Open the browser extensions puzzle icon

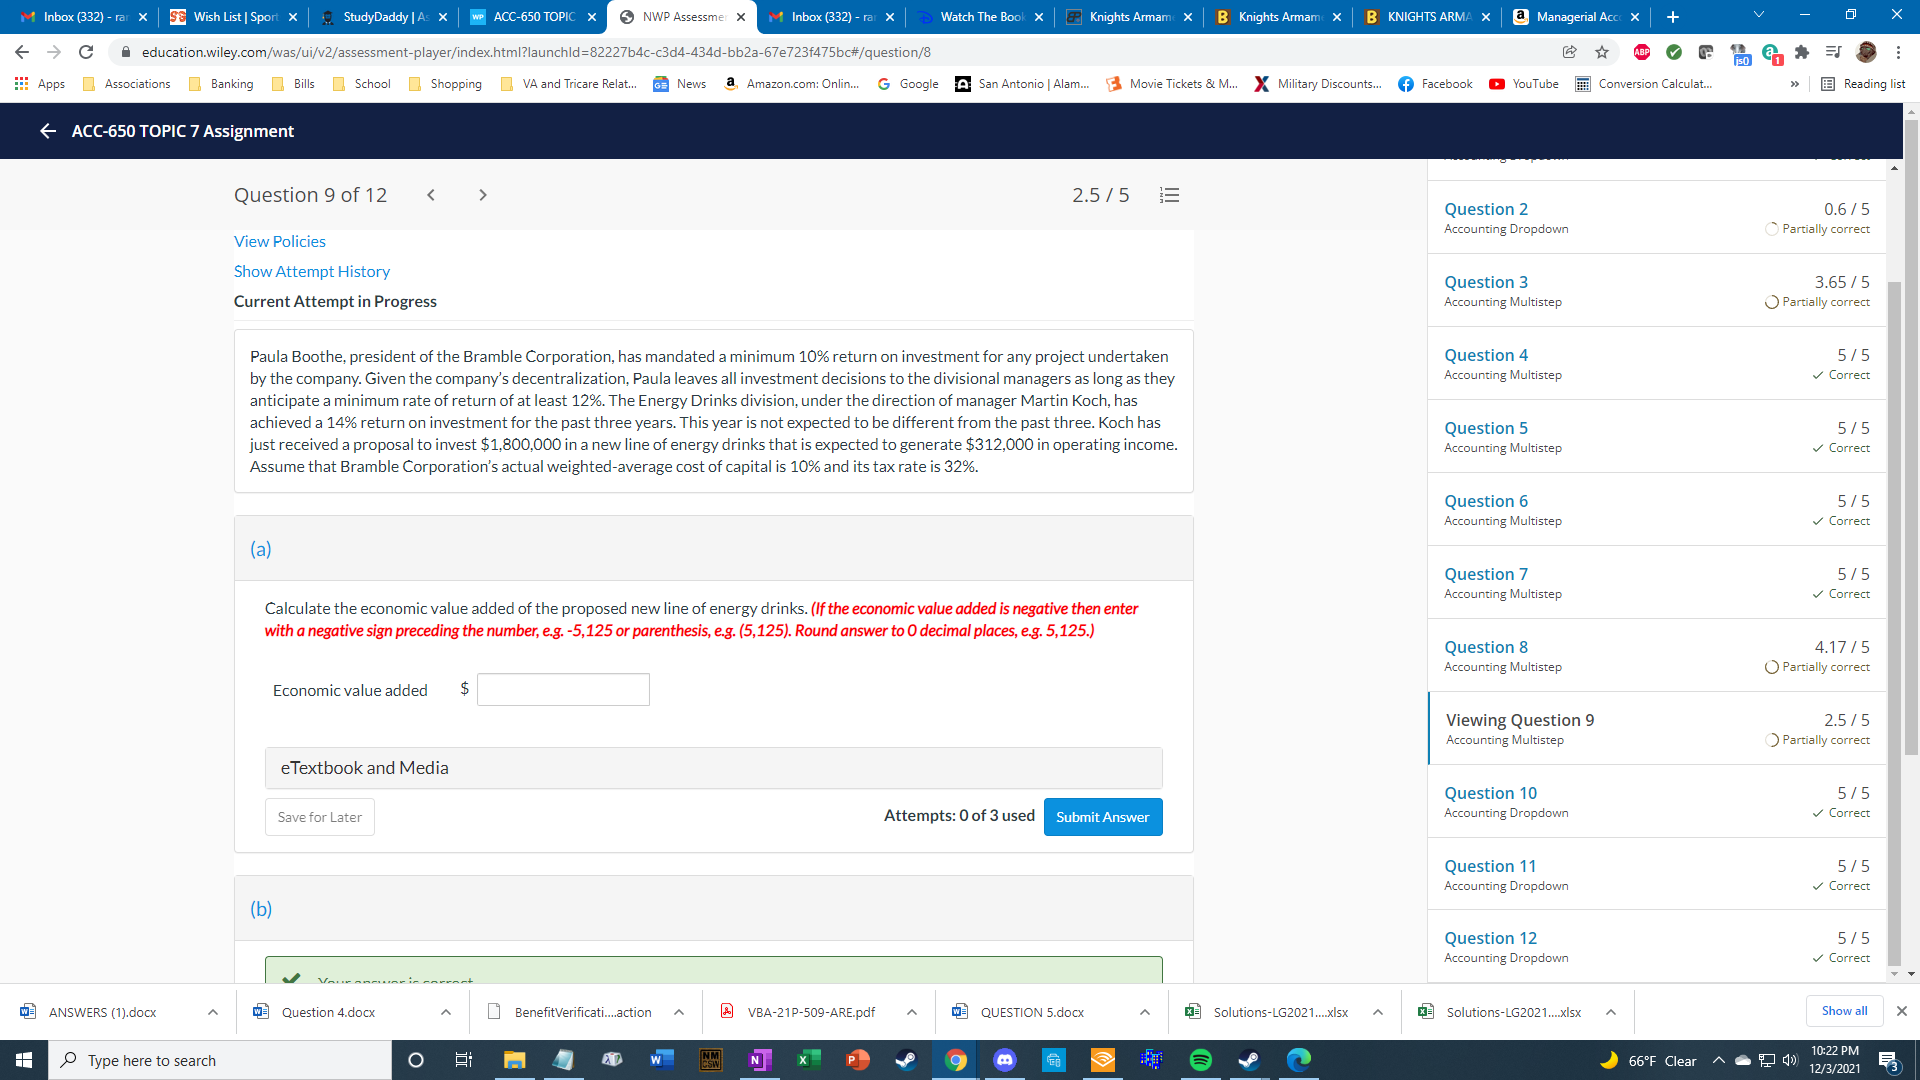click(x=1802, y=52)
